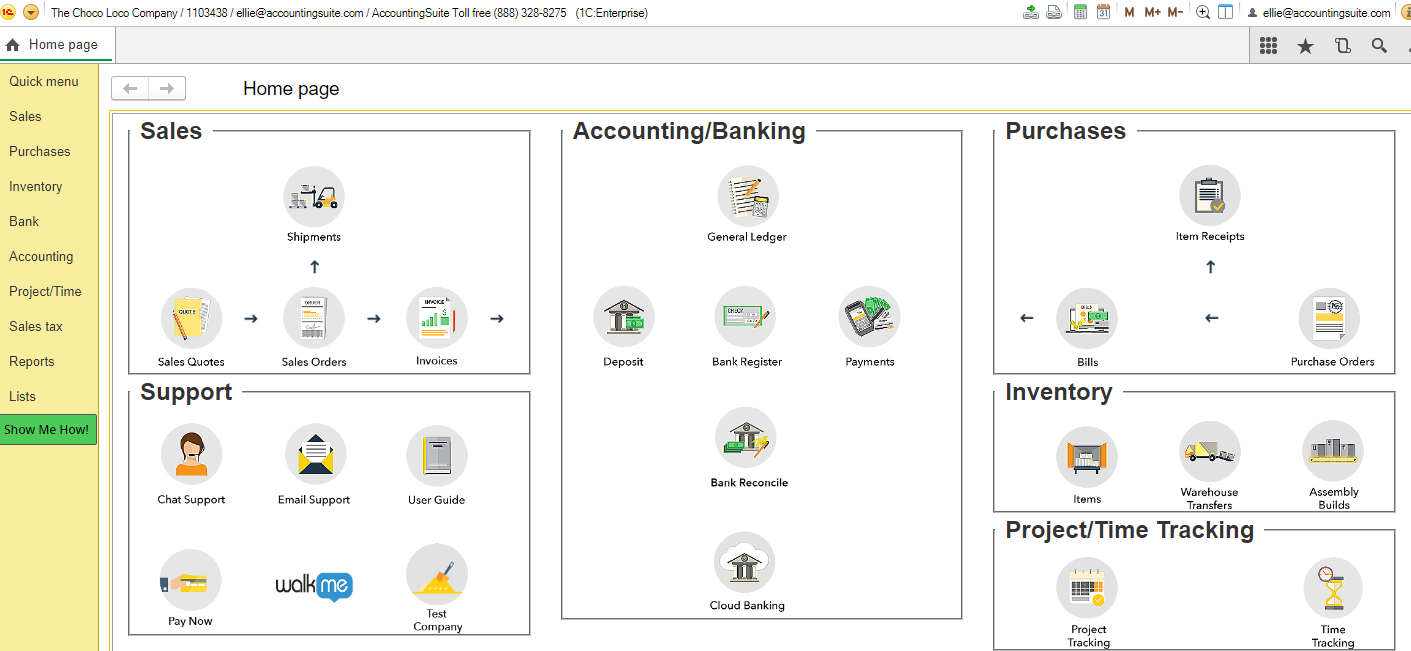Open the Time Tracking hourglass icon

point(1332,589)
